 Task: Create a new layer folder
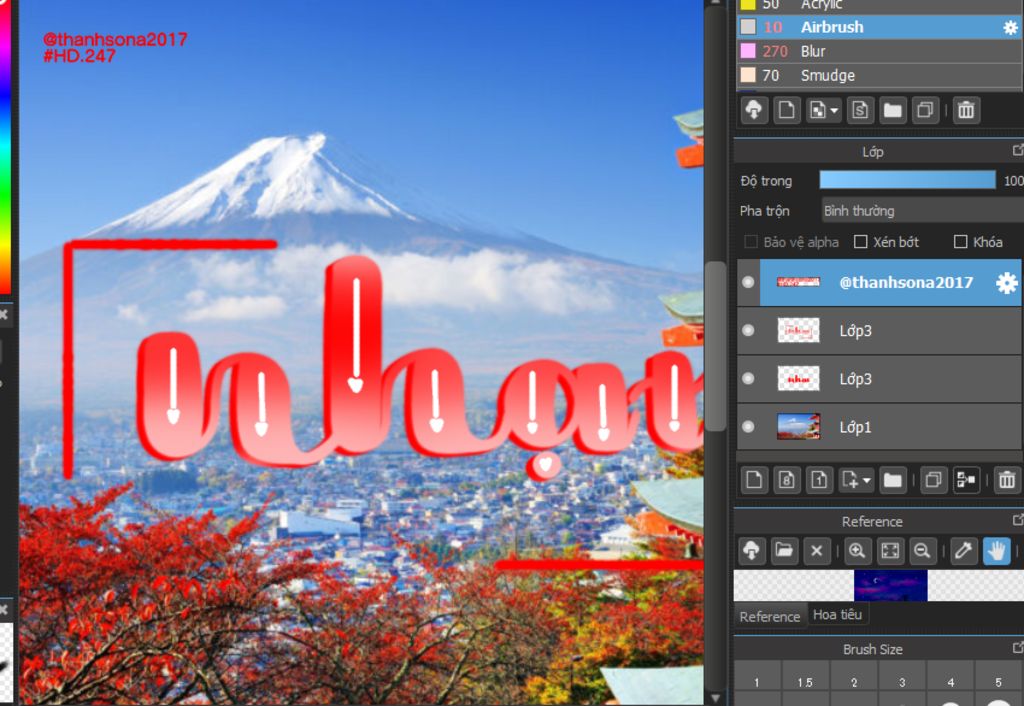893,481
